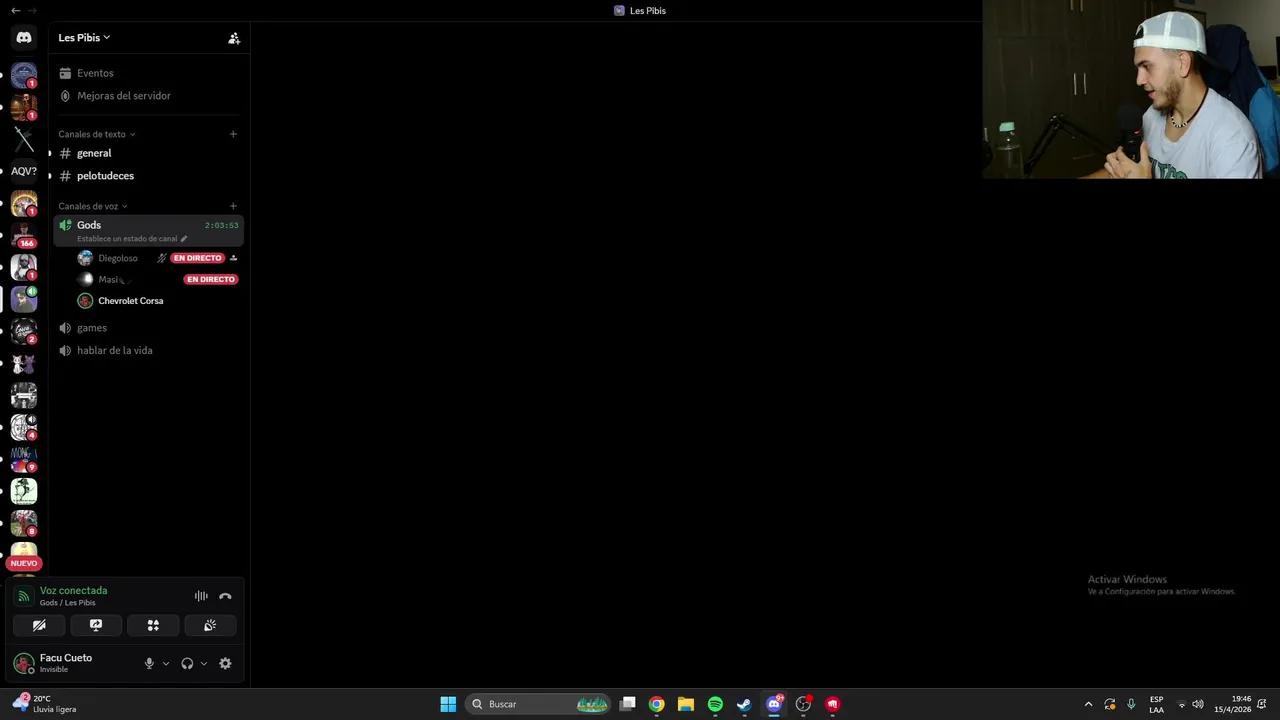
Task: Open the pelotudeces text channel
Action: click(x=148, y=176)
